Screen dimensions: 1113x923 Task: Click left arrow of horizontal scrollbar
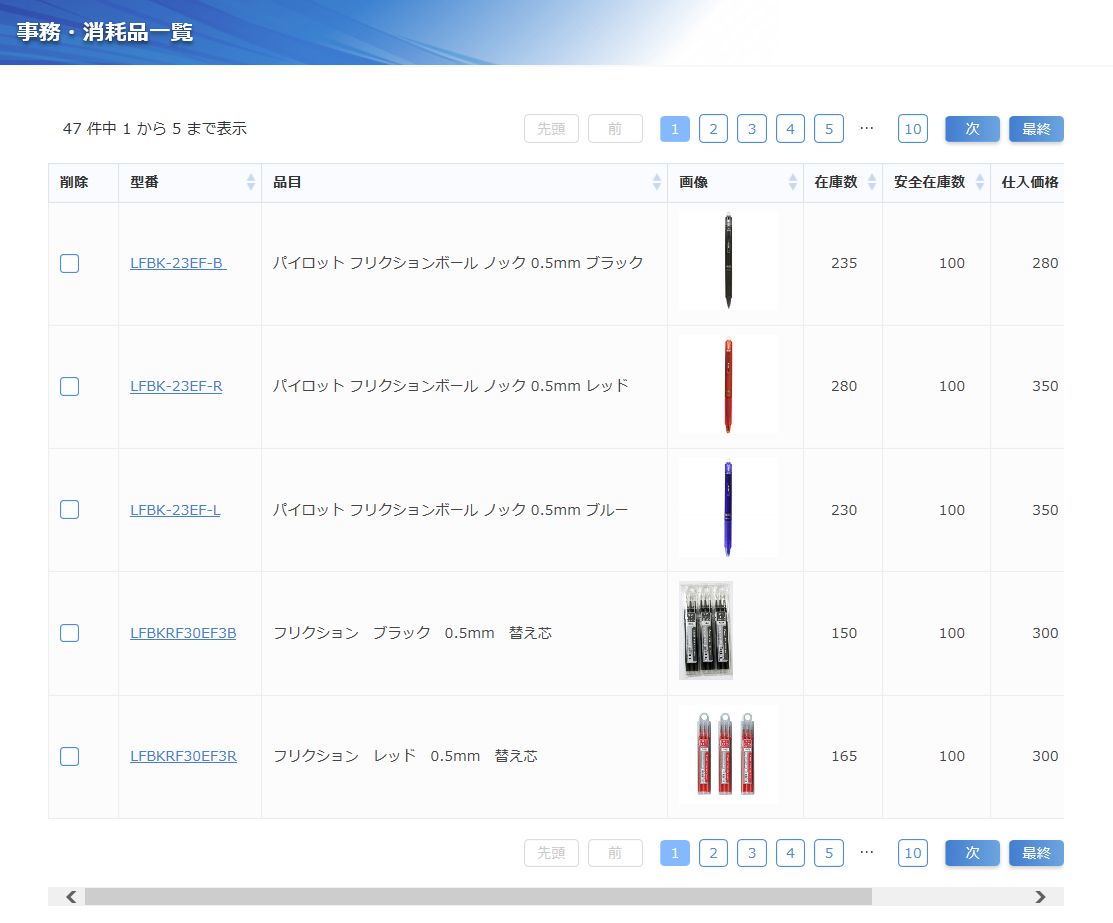pyautogui.click(x=71, y=897)
